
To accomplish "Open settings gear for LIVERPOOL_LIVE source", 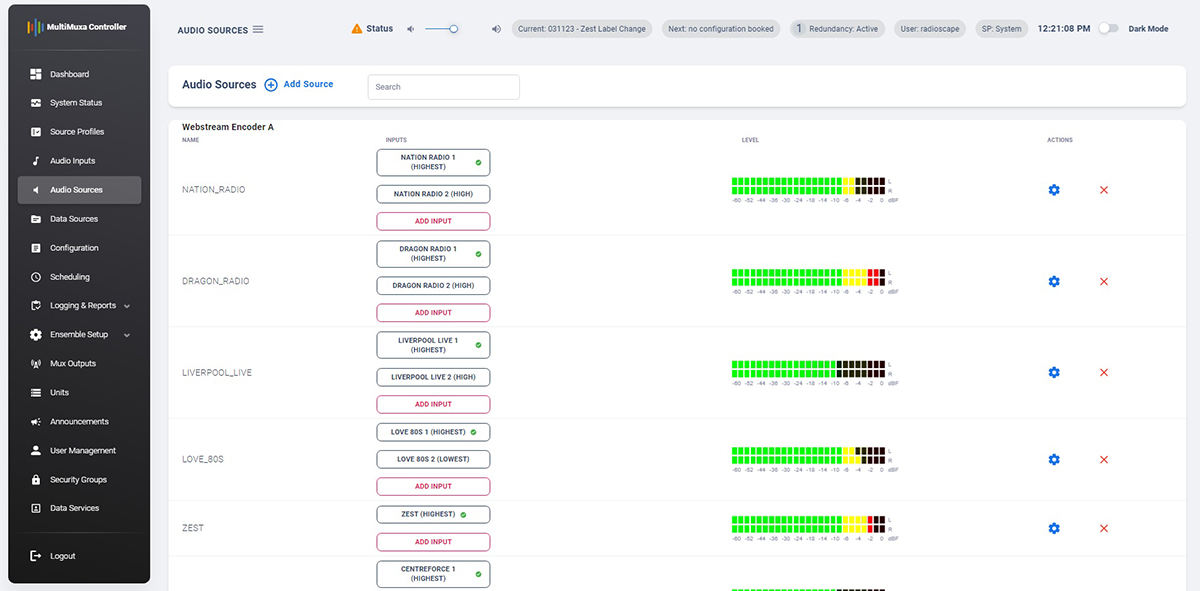I will point(1053,373).
